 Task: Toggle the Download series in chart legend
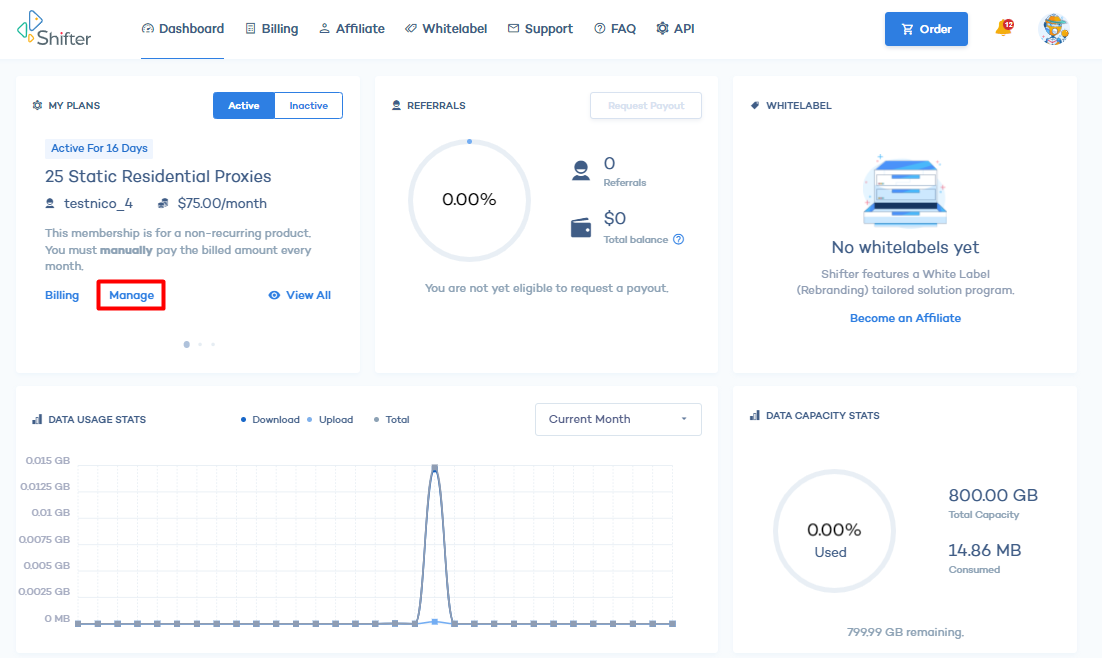270,420
